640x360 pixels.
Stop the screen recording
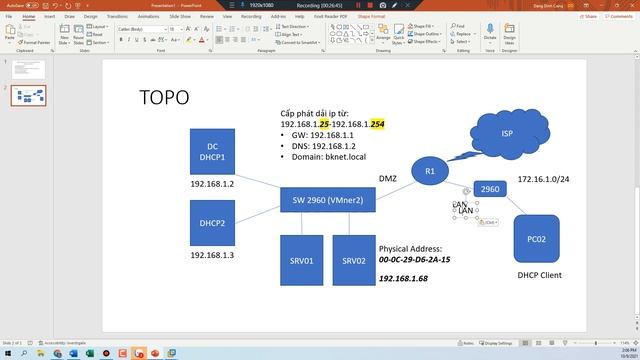pos(370,5)
